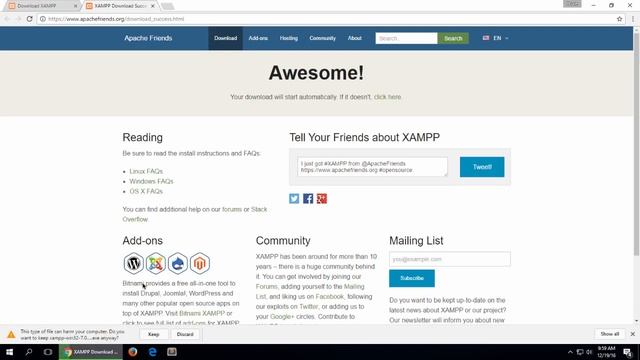Screen dimensions: 640x360
Task: Open the forums link under Reading
Action: coord(232,209)
